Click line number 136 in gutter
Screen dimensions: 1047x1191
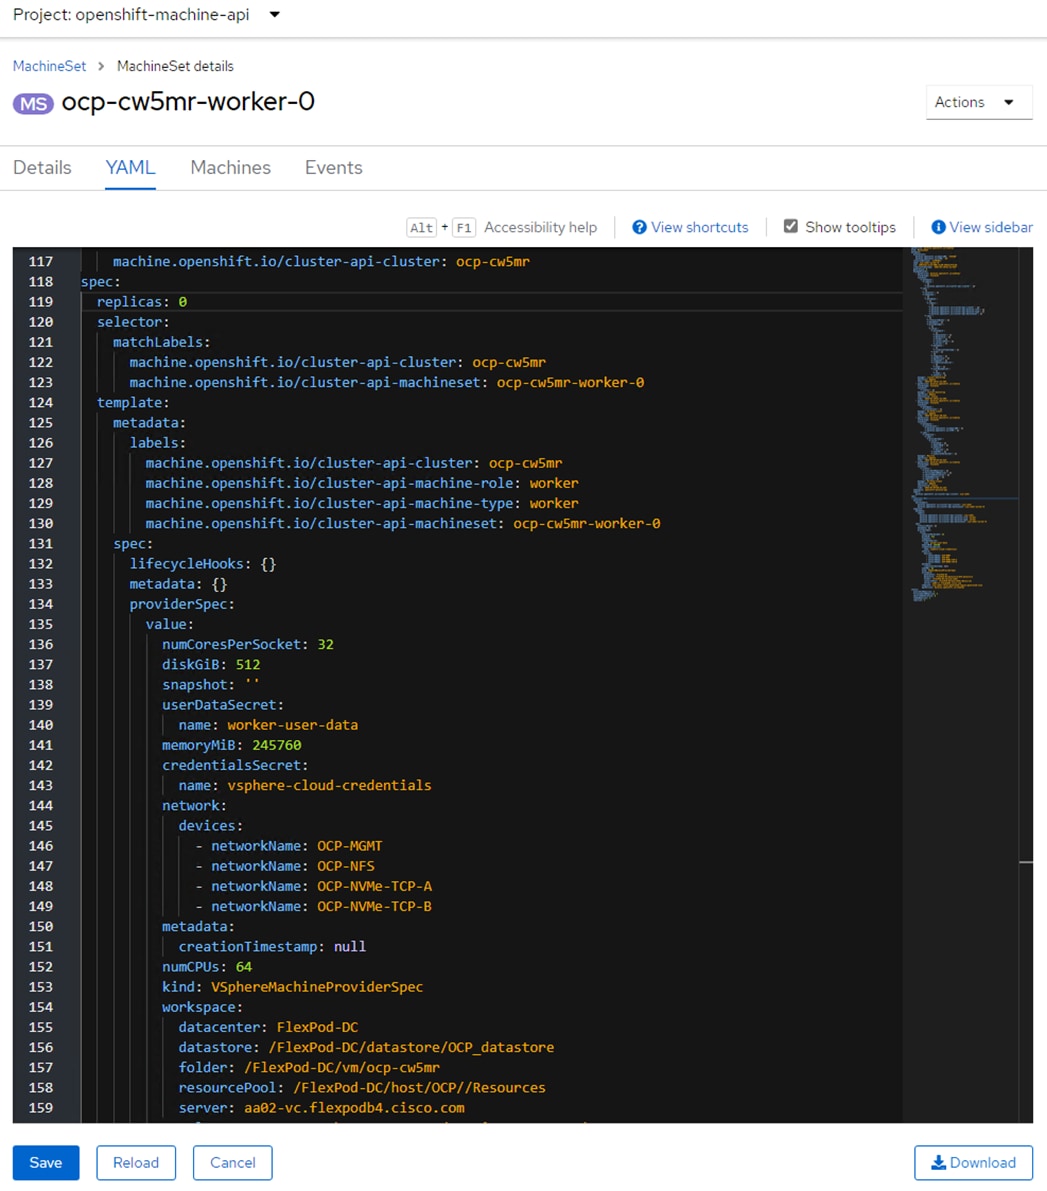point(41,644)
